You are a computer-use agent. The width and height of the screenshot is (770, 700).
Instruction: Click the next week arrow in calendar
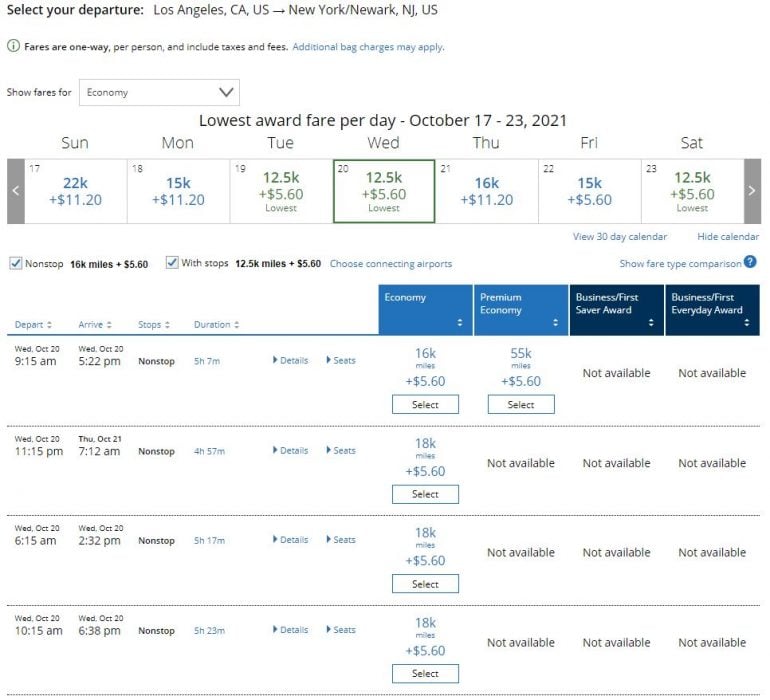pyautogui.click(x=753, y=190)
